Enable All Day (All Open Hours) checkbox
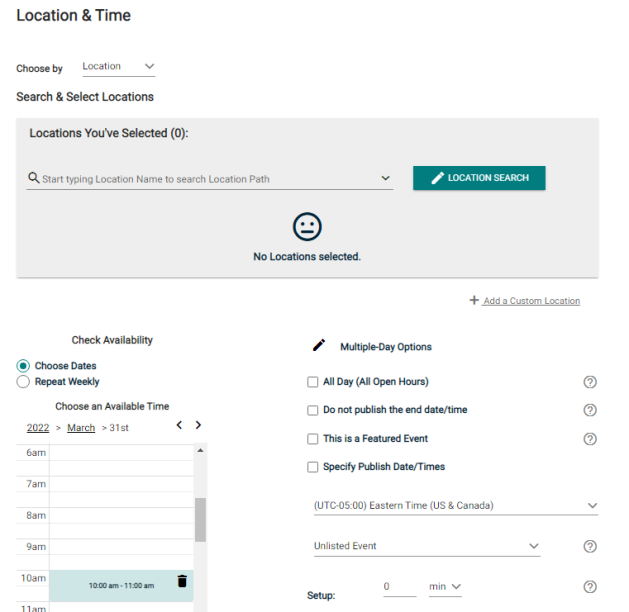Viewport: 629px width, 612px height. (312, 382)
